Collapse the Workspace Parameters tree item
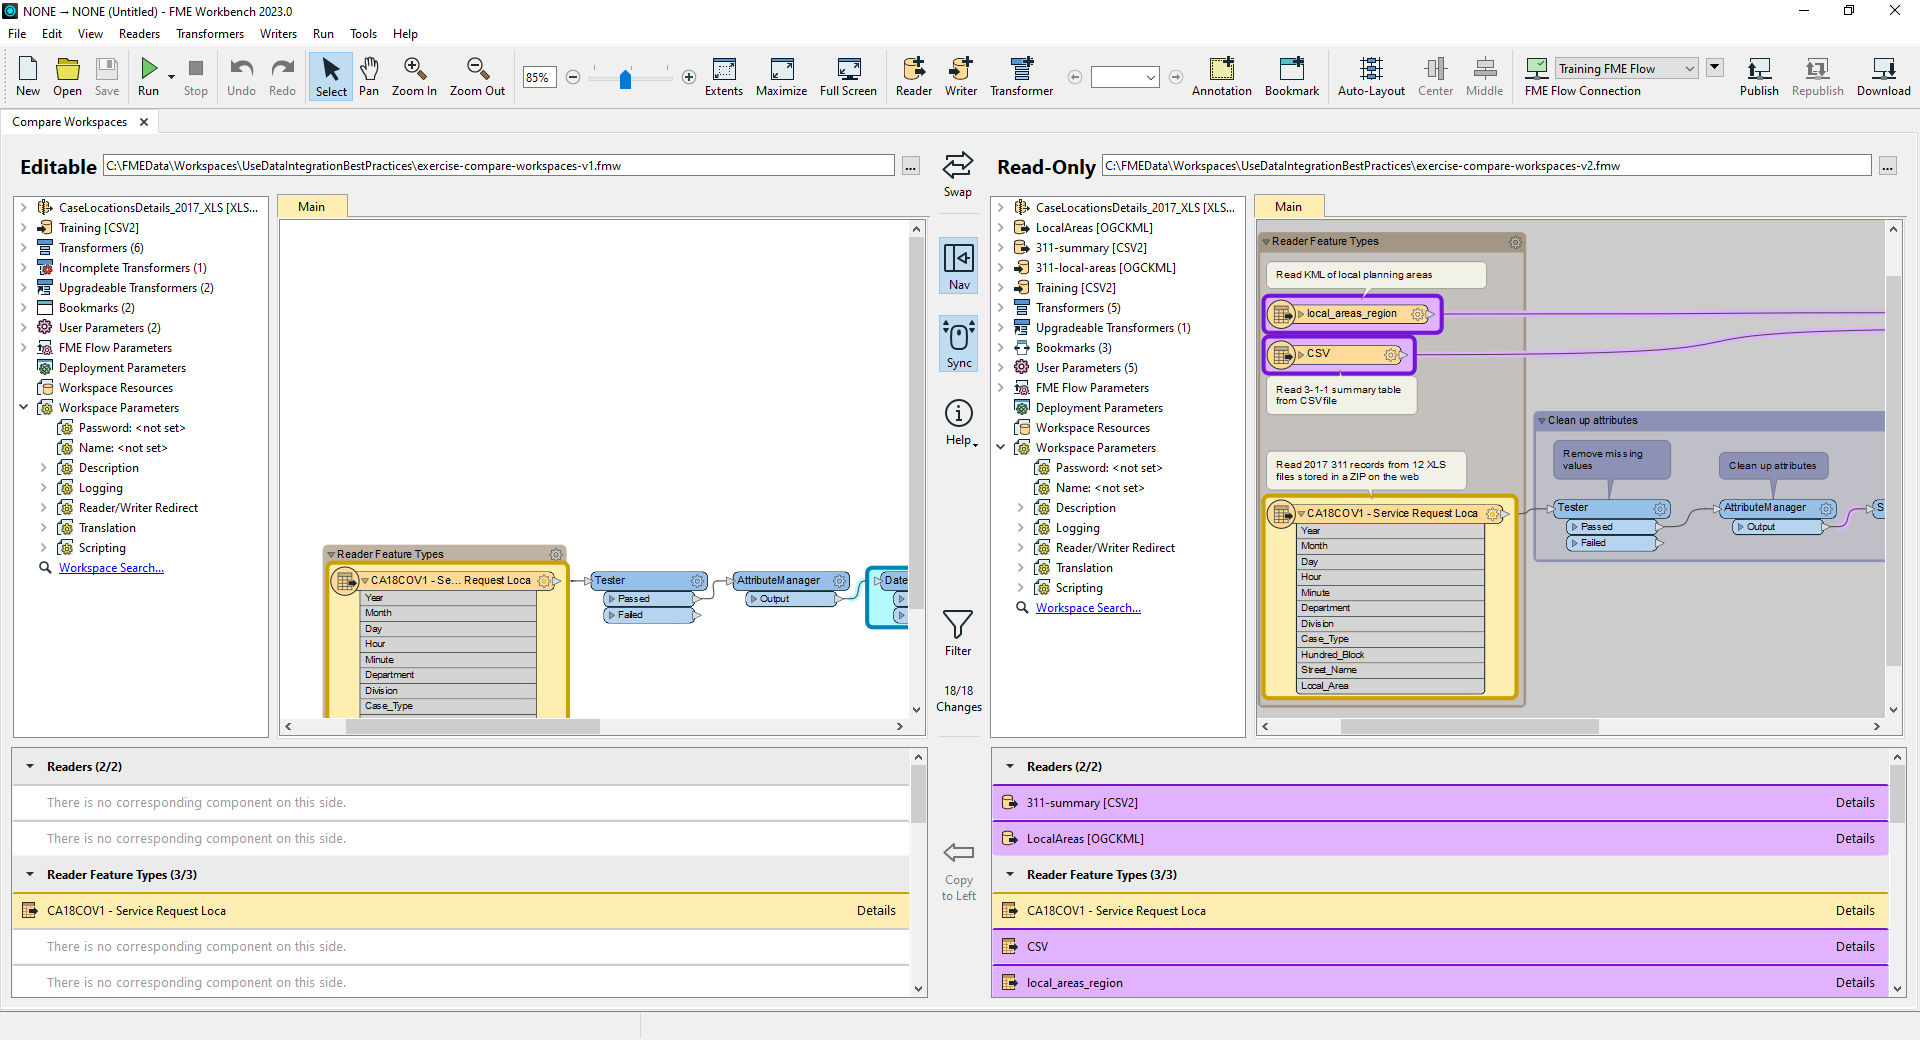This screenshot has width=1920, height=1040. click(23, 407)
